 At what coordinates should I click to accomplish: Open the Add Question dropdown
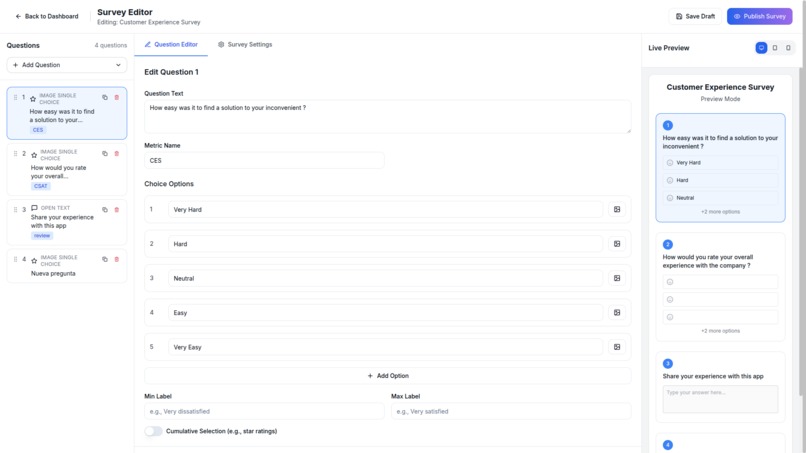(x=67, y=65)
